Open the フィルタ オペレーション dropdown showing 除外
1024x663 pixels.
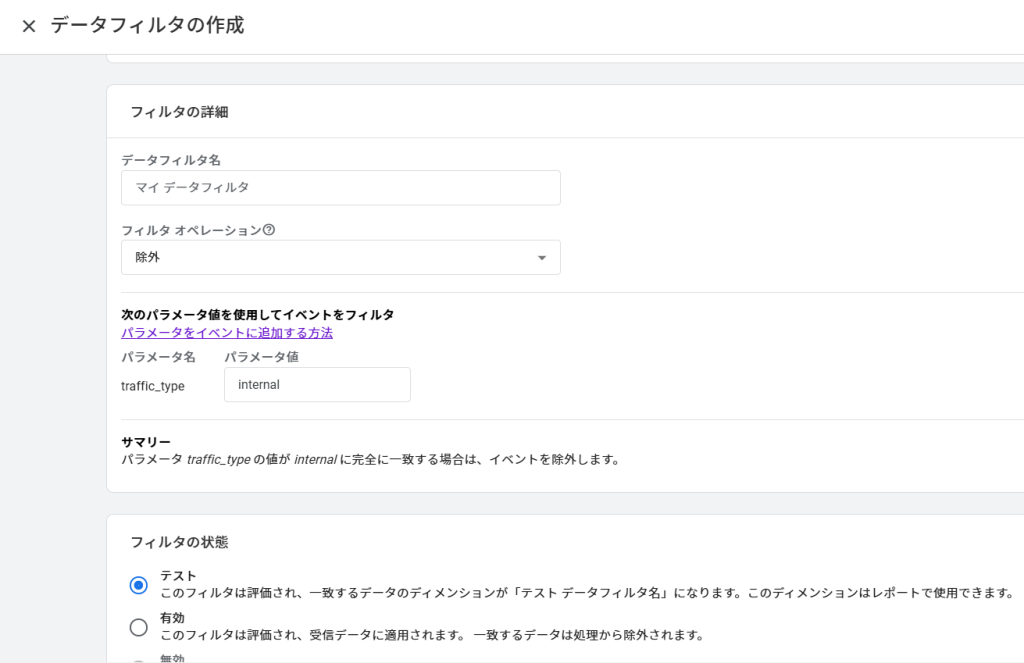pos(340,257)
